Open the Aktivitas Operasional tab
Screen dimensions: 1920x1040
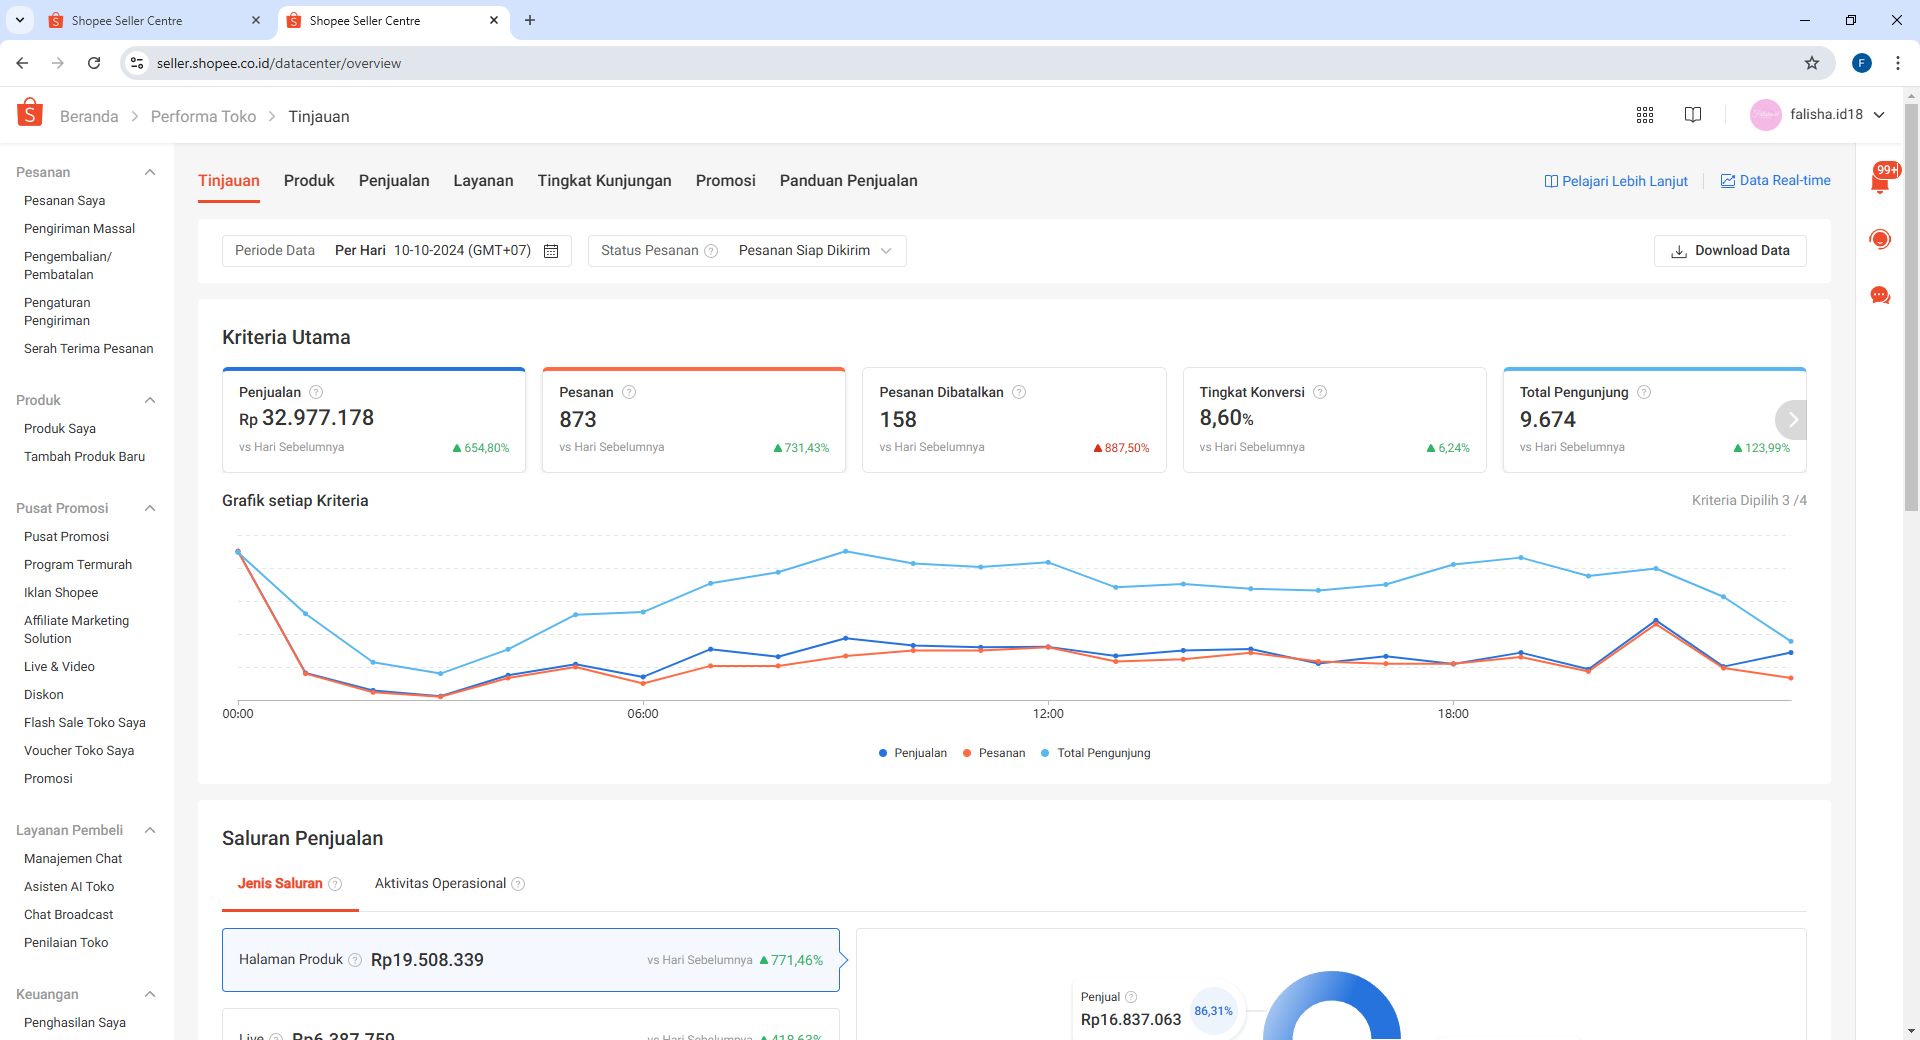tap(440, 884)
